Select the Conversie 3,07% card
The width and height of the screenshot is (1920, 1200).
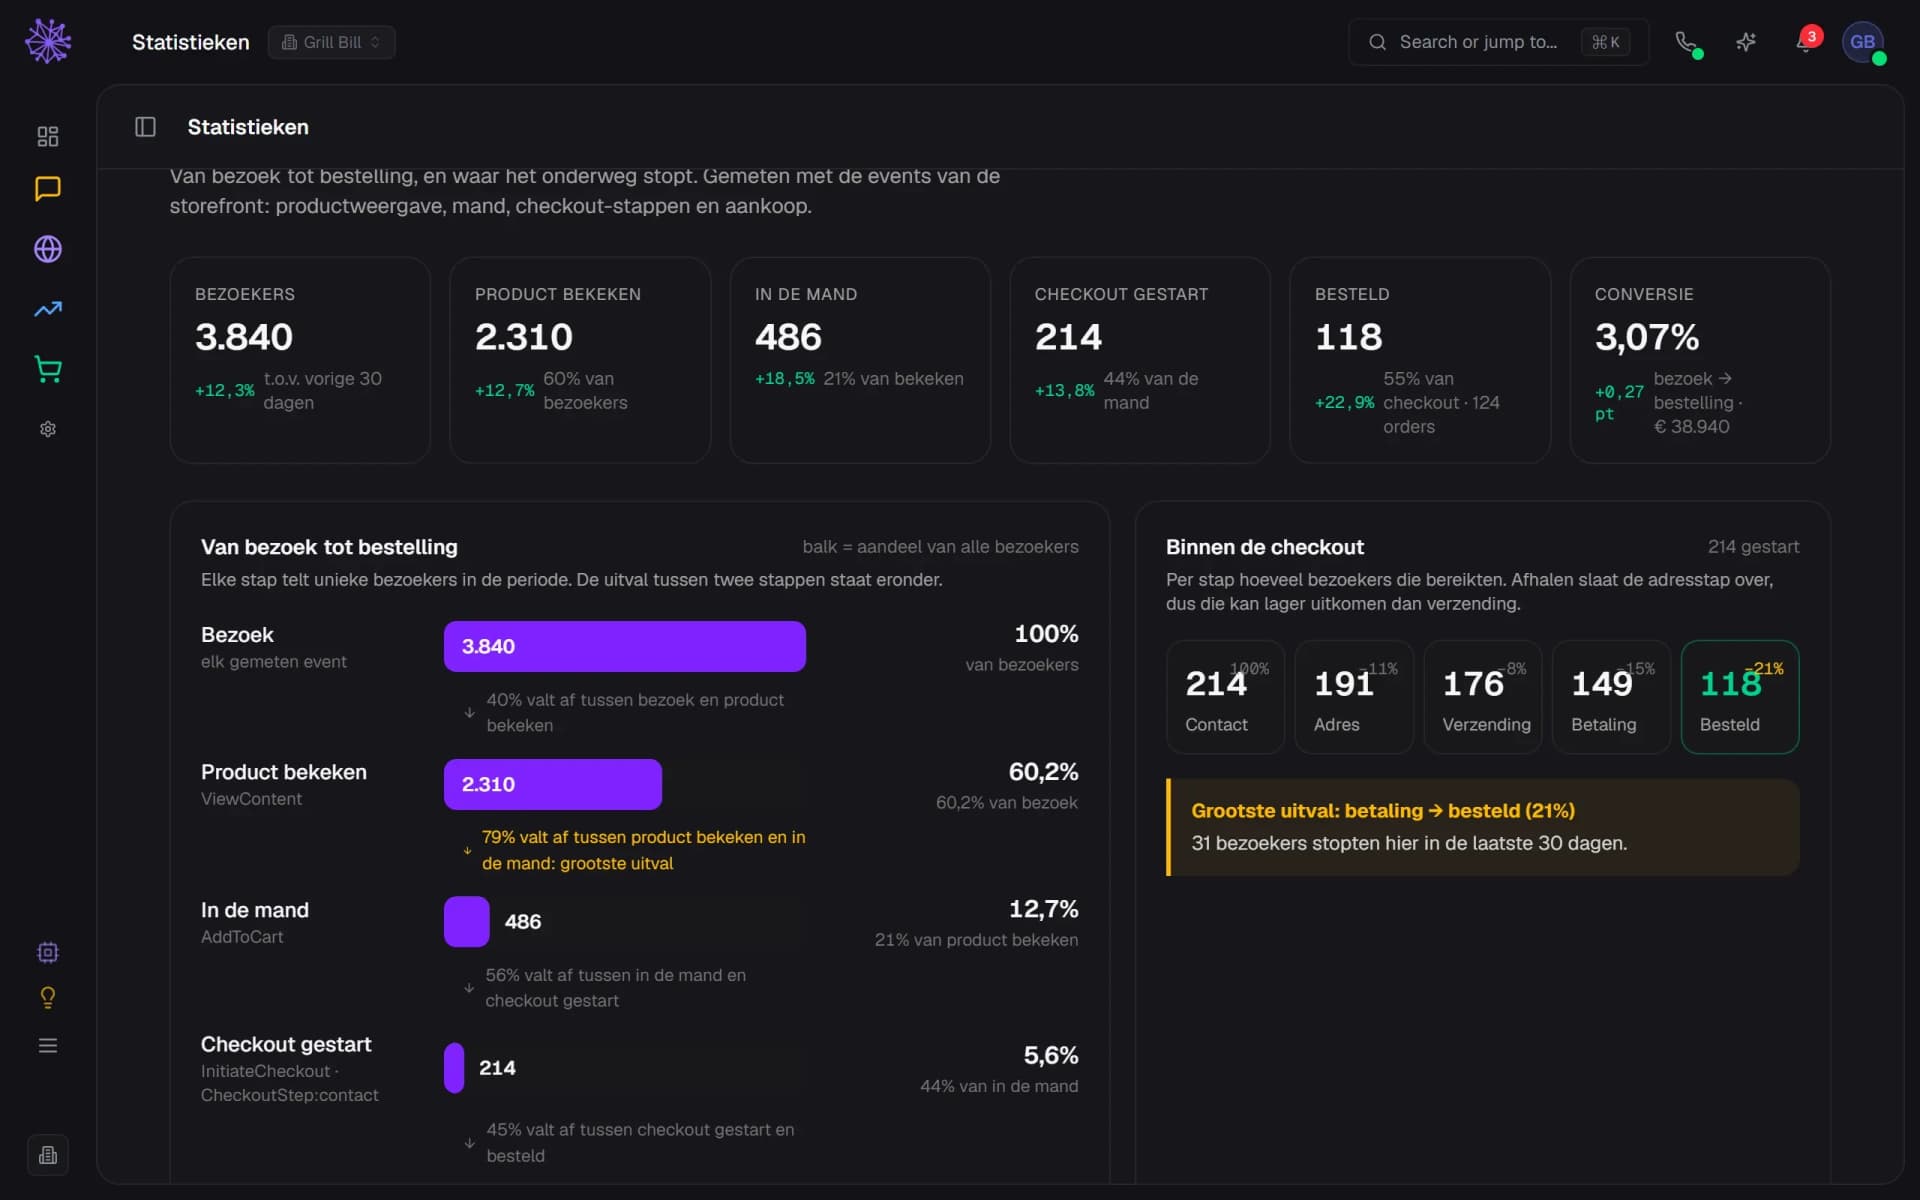coord(1700,360)
